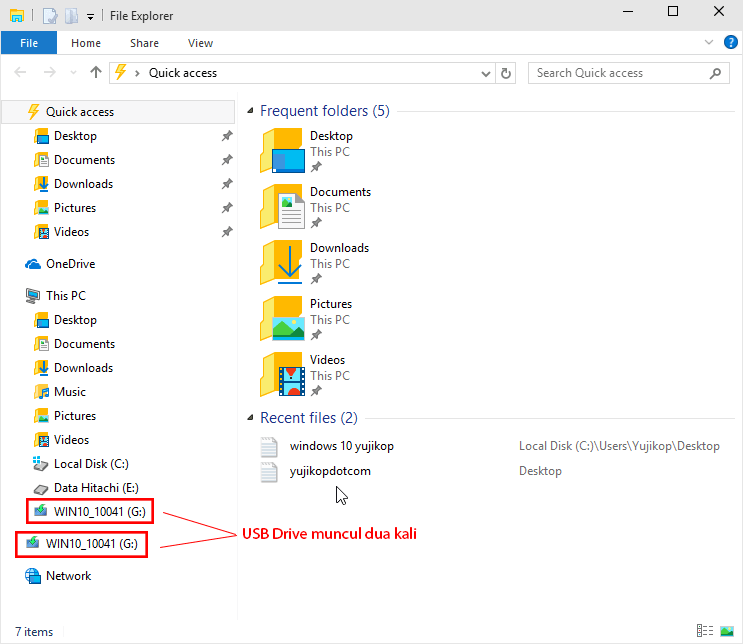Viewport: 743px width, 644px height.
Task: Click the path Local Disk (C:)\Users\Yujikop\Desktop
Action: (x=619, y=446)
